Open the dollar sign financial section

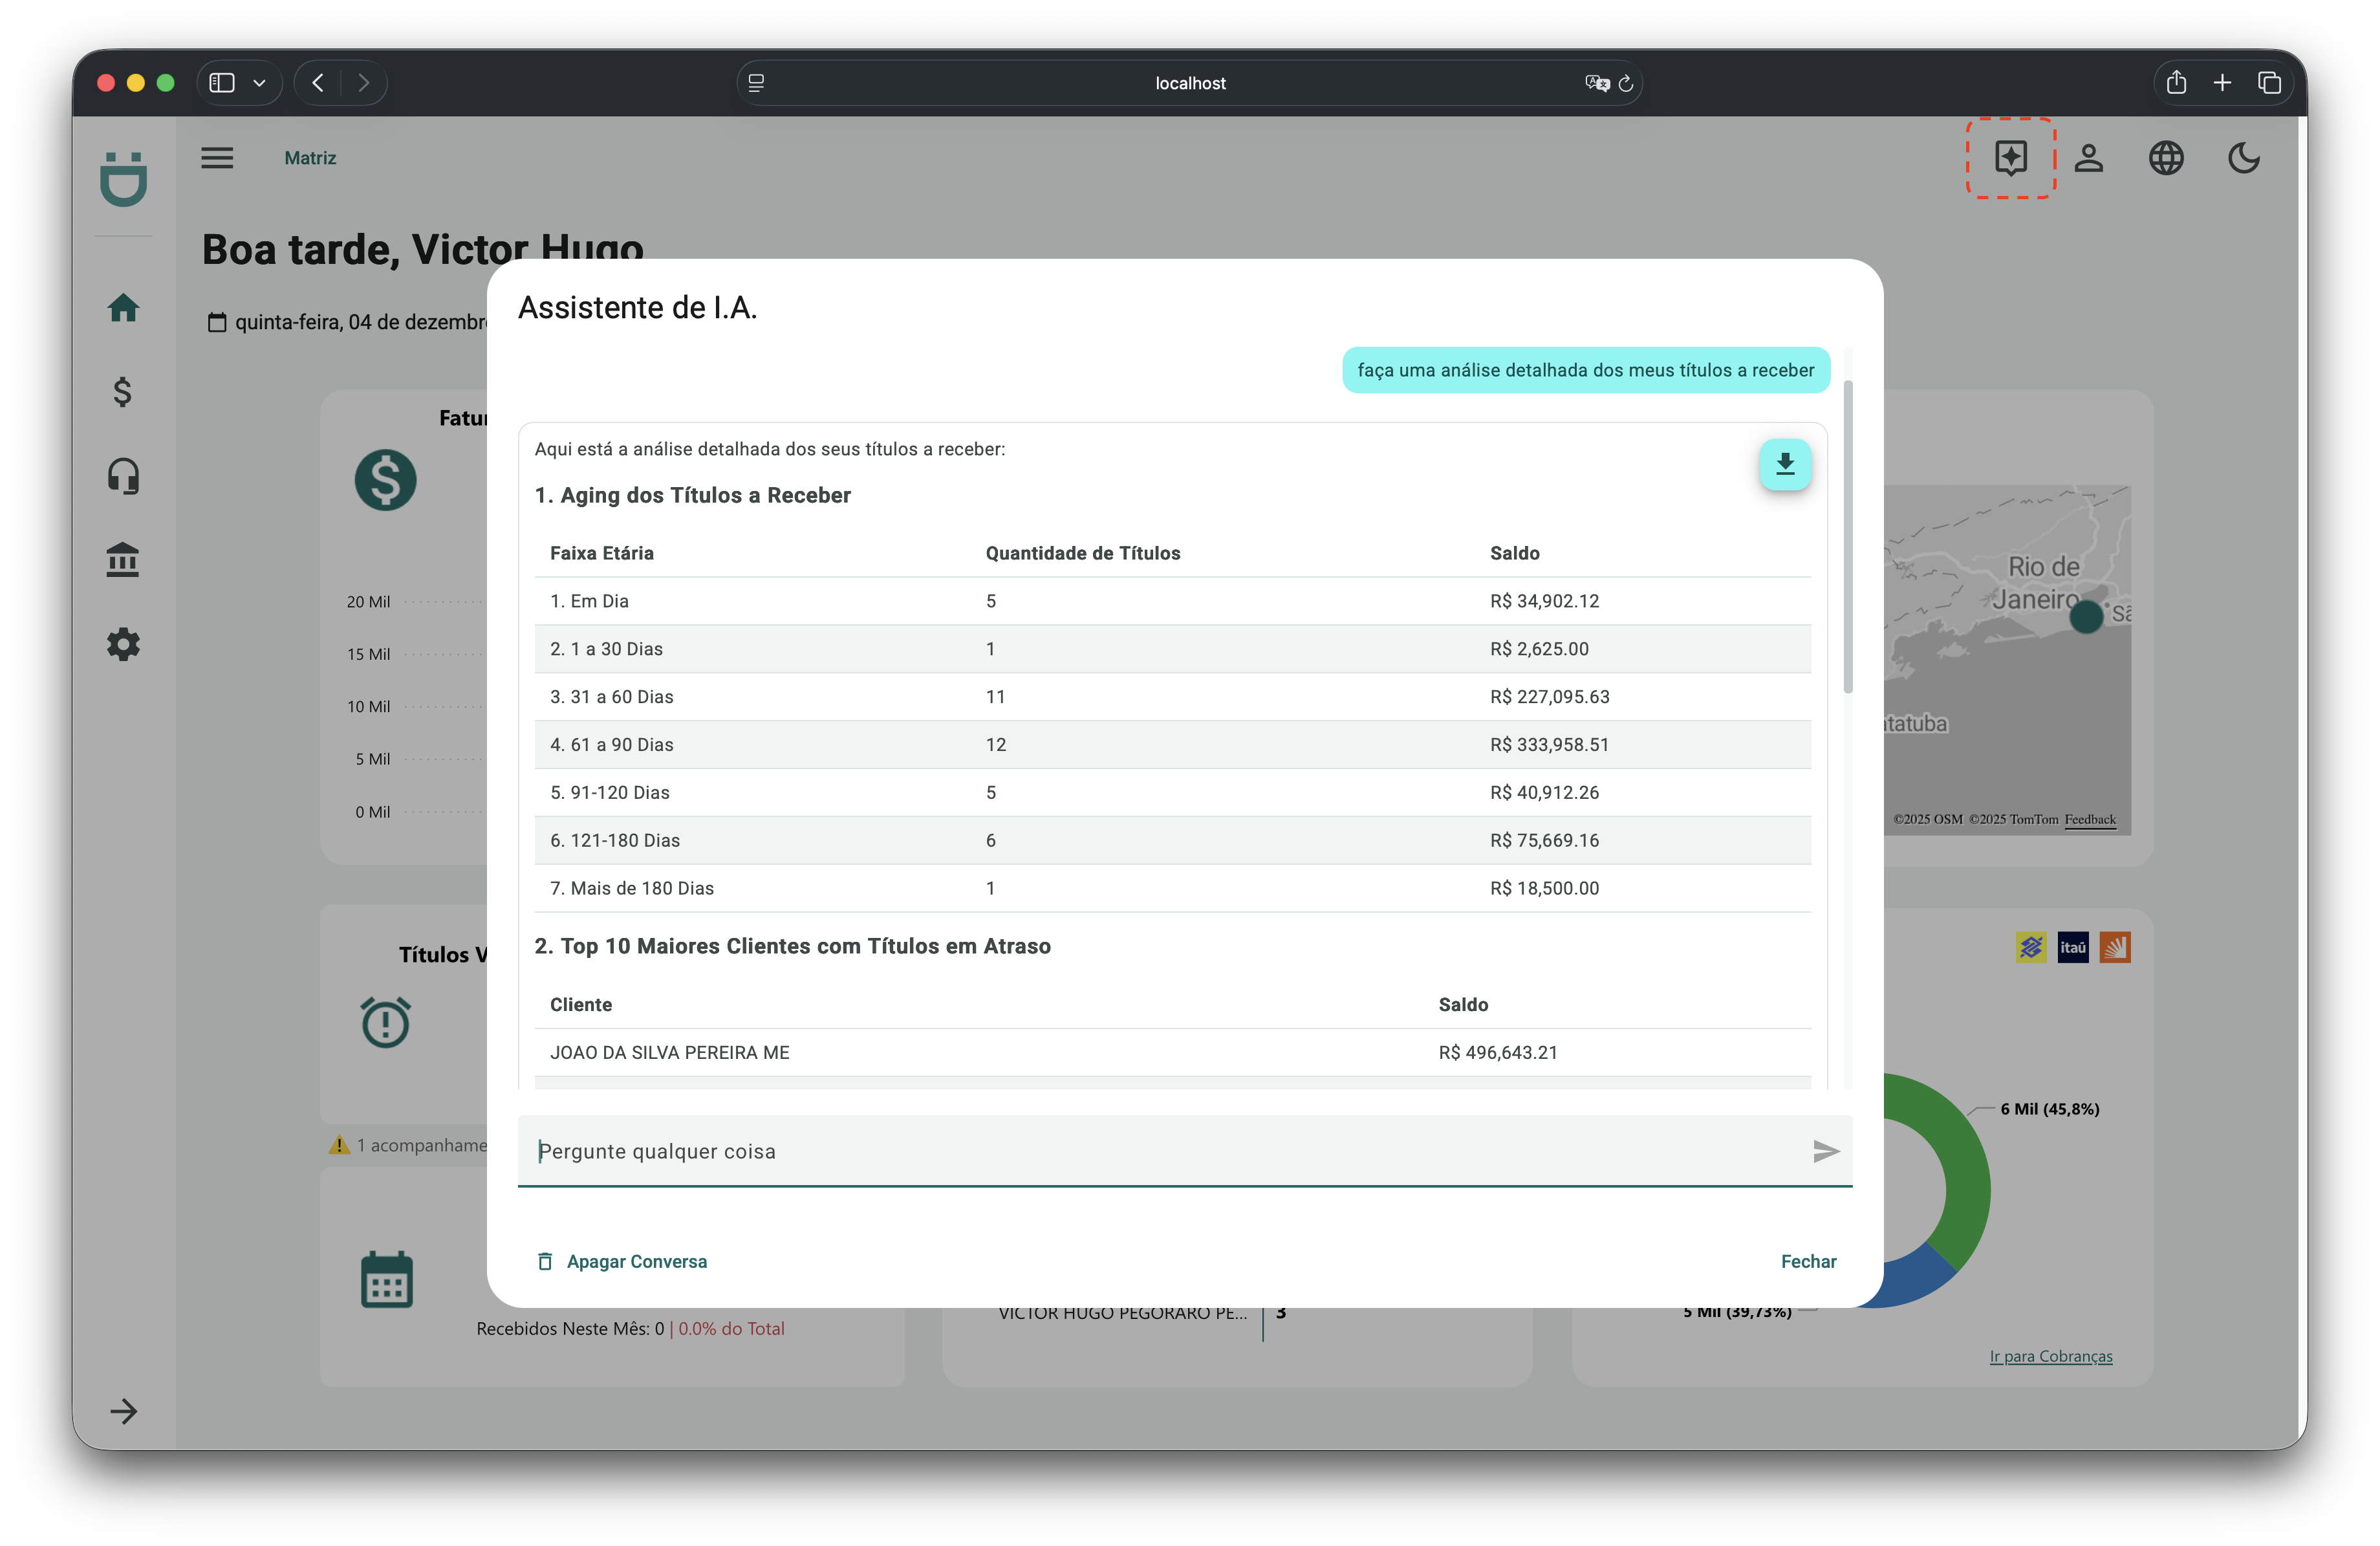[123, 392]
